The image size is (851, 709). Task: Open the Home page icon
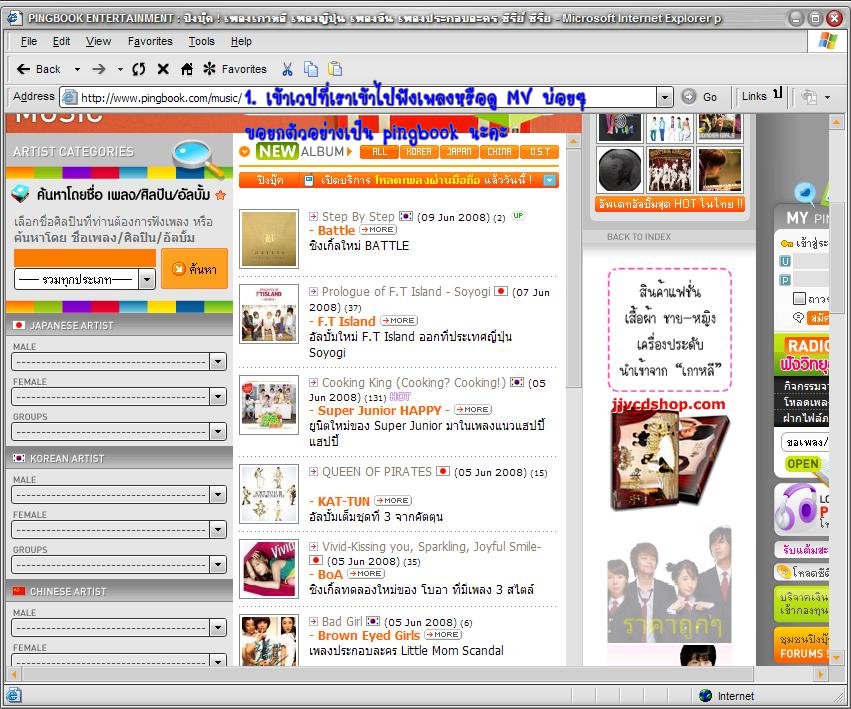click(187, 69)
